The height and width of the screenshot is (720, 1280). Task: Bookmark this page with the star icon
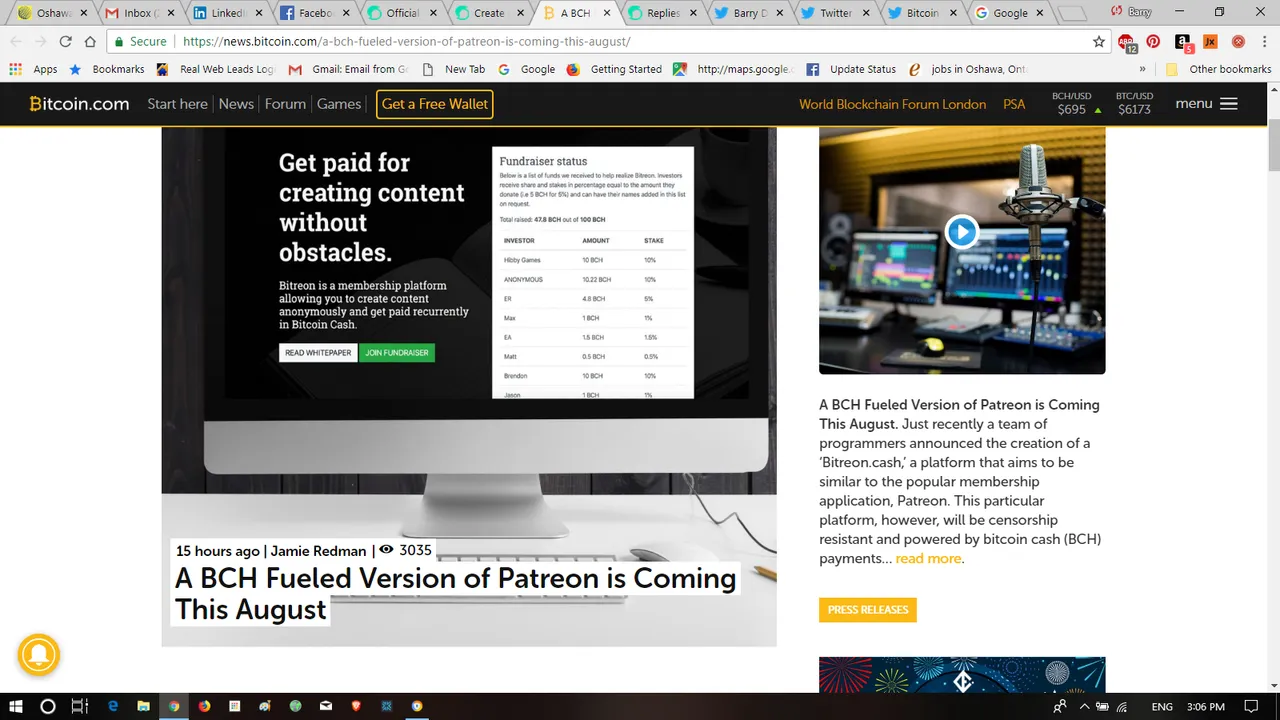(1099, 42)
